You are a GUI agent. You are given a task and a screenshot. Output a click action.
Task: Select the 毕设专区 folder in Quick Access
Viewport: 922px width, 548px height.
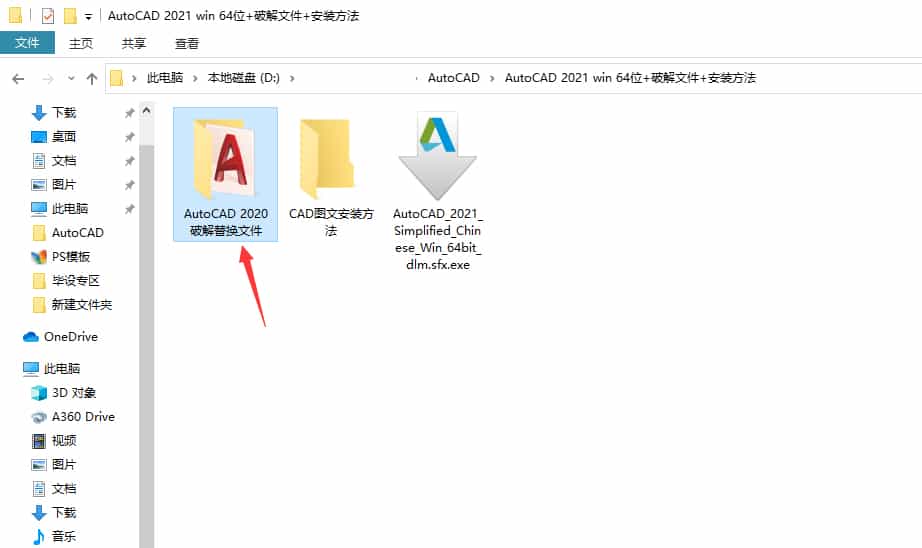click(x=75, y=281)
